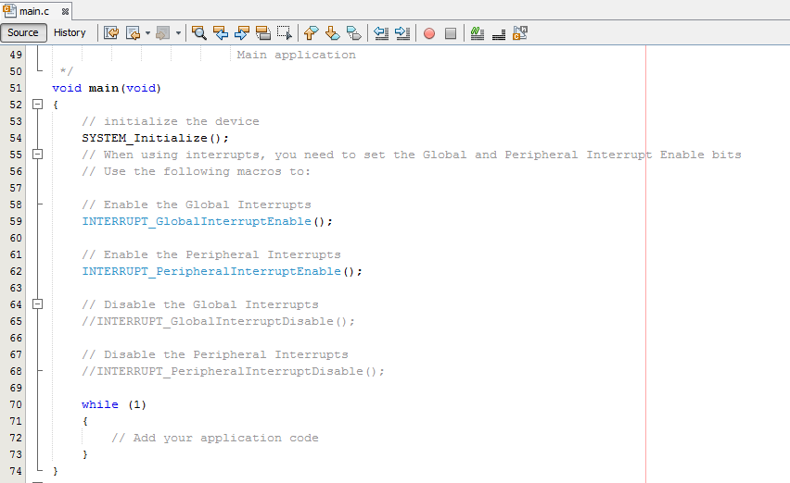790x483 pixels.
Task: Toggle highlight search in the editor toolbar
Action: click(263, 33)
